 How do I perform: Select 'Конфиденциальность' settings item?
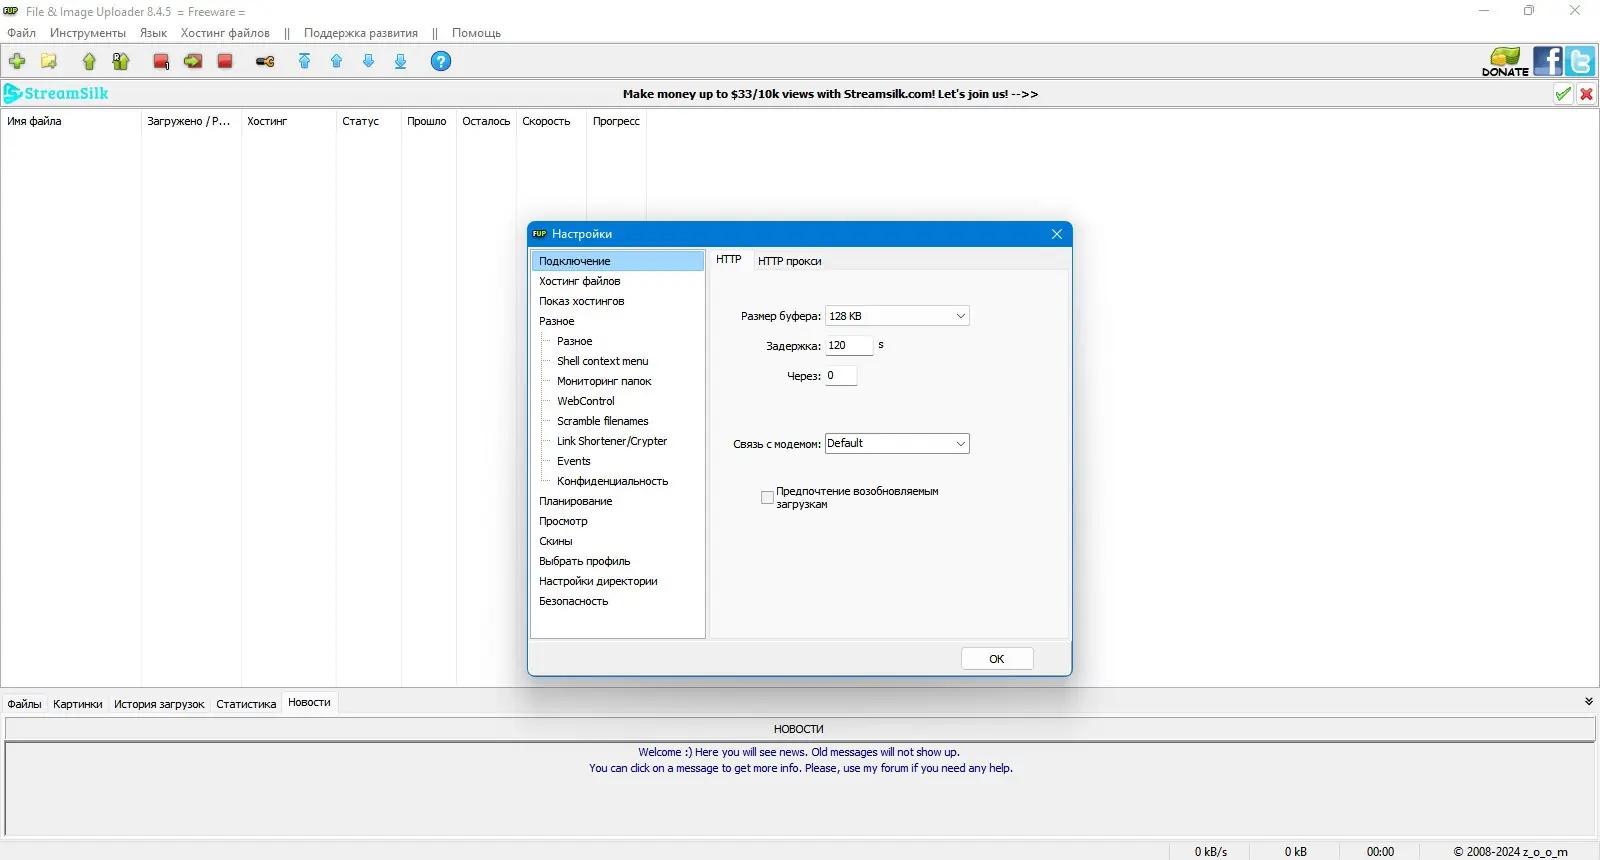[x=613, y=481]
